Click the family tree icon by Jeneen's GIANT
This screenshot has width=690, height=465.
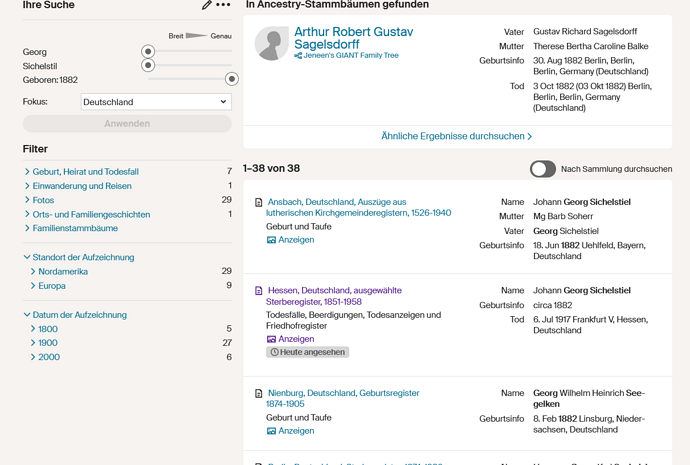pyautogui.click(x=298, y=55)
